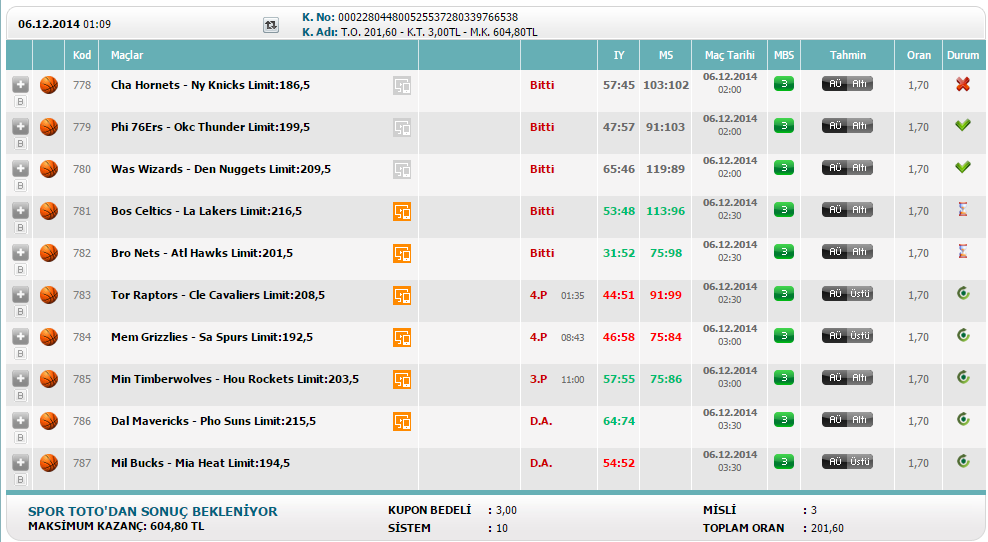Click hourglass status on Bos Celtics row
The image size is (988, 542).
pos(963,209)
